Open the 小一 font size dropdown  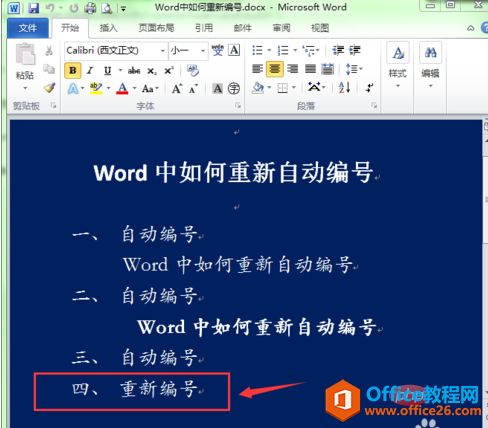click(203, 51)
